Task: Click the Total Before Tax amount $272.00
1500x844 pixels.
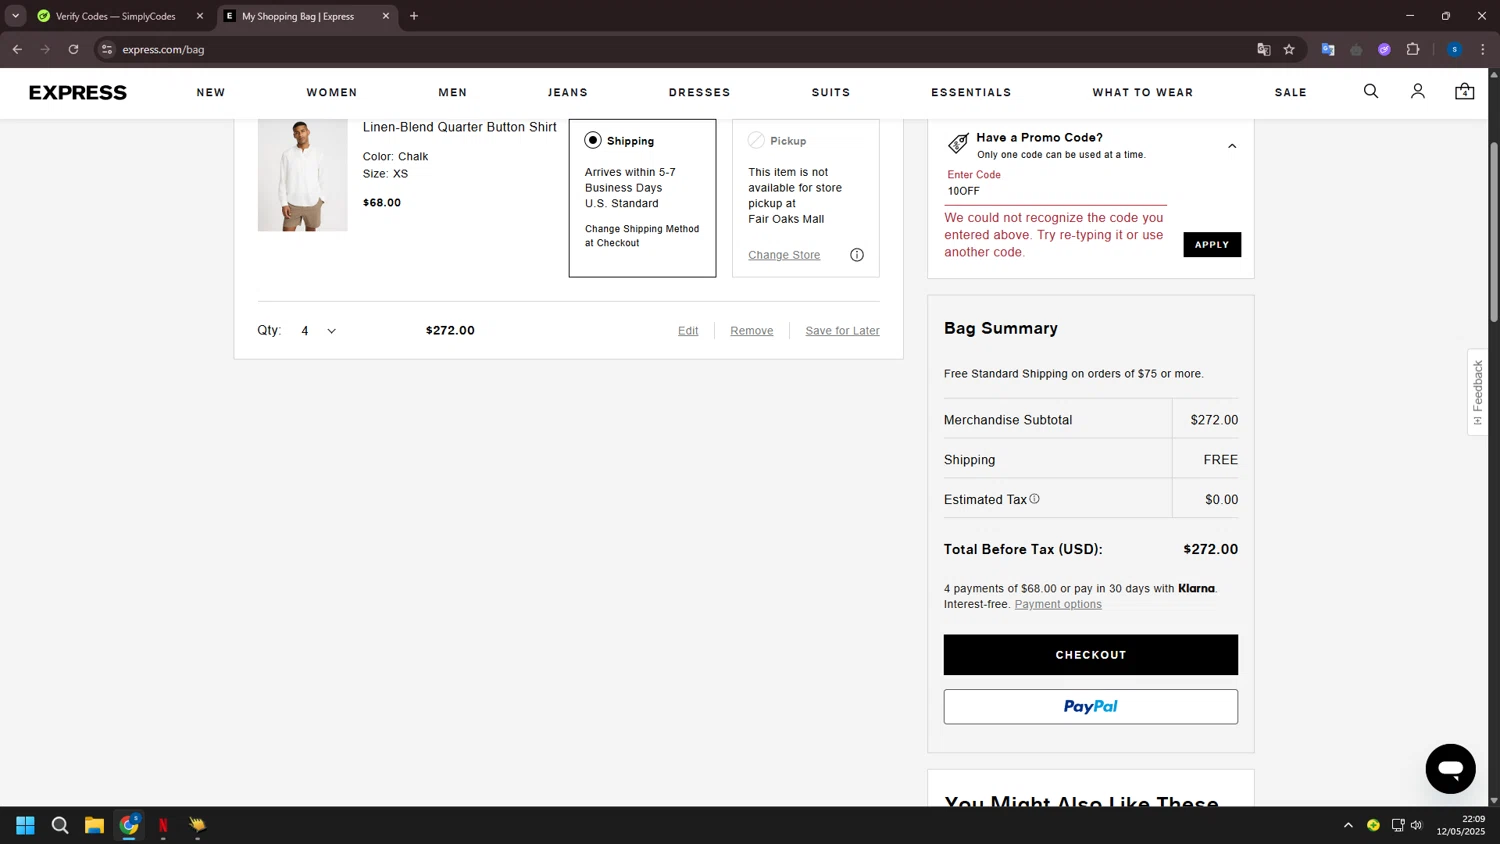Action: pyautogui.click(x=1211, y=549)
